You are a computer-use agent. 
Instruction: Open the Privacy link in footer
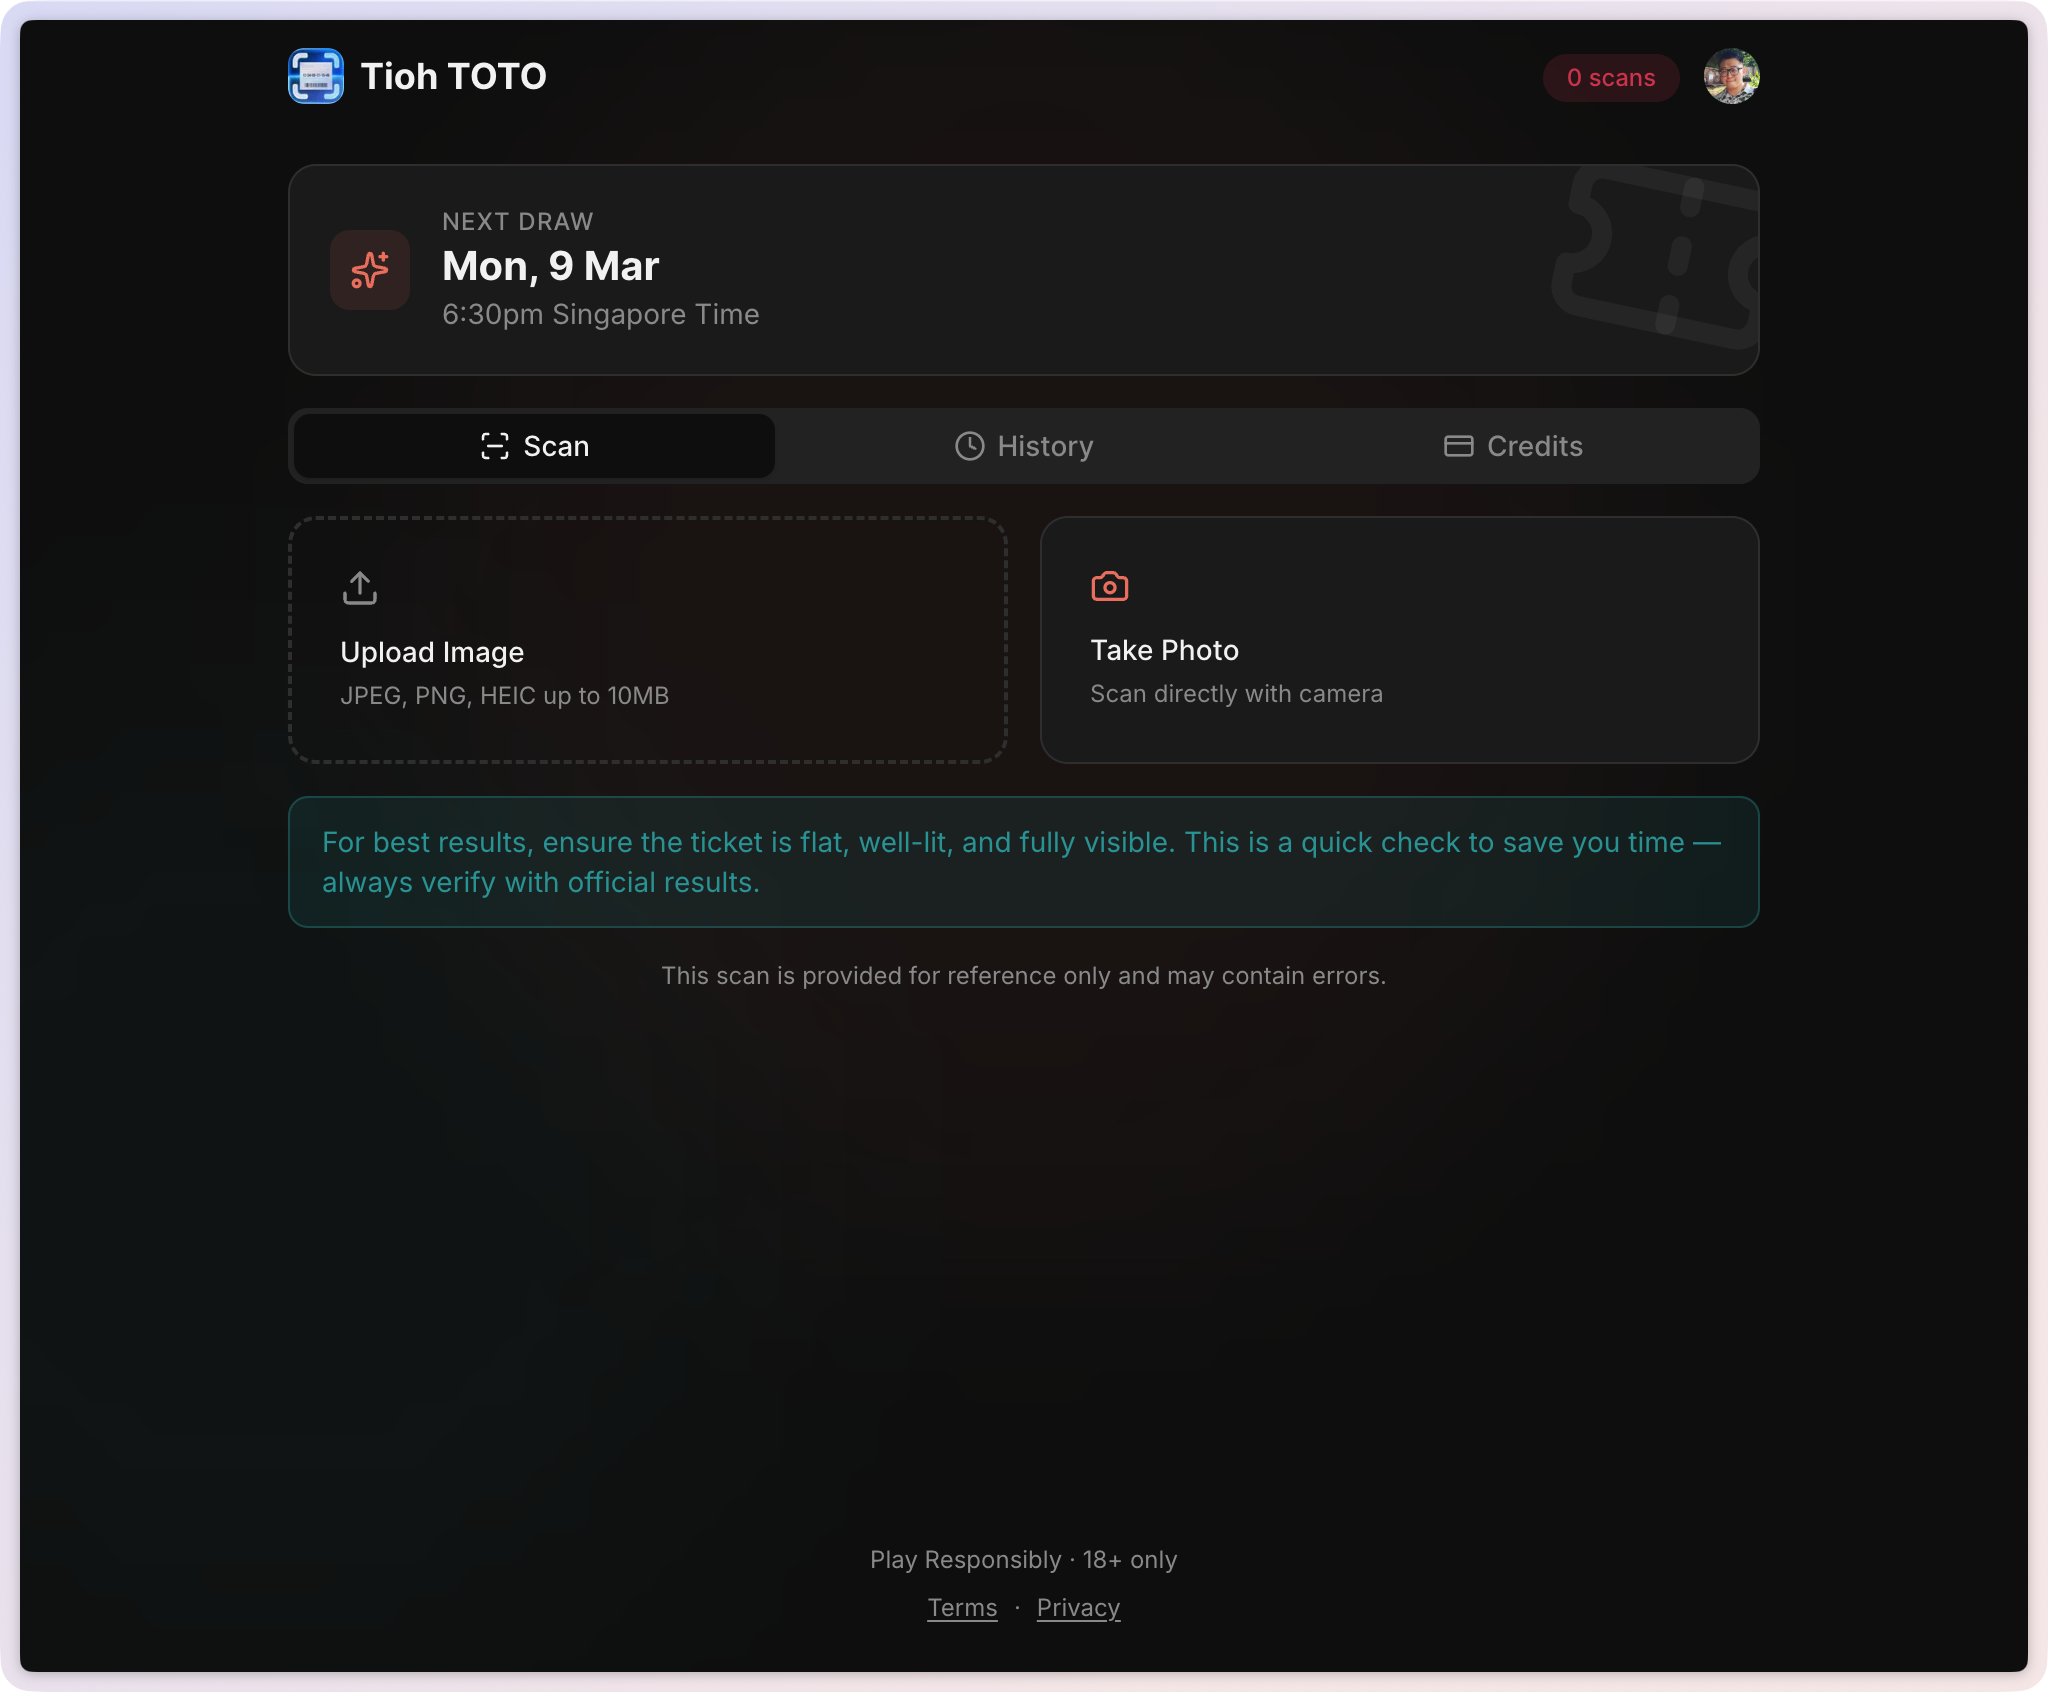pos(1078,1608)
